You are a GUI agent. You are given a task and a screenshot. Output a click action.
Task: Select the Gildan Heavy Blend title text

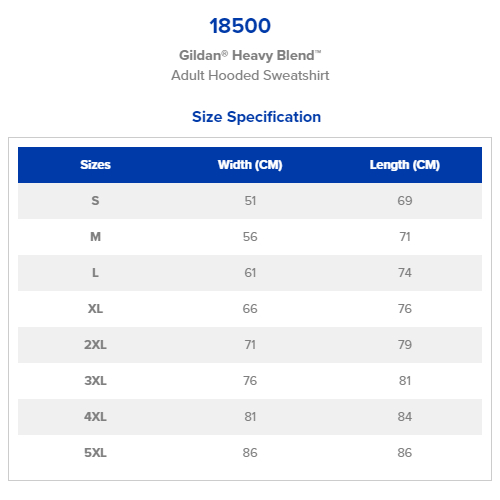(250, 56)
